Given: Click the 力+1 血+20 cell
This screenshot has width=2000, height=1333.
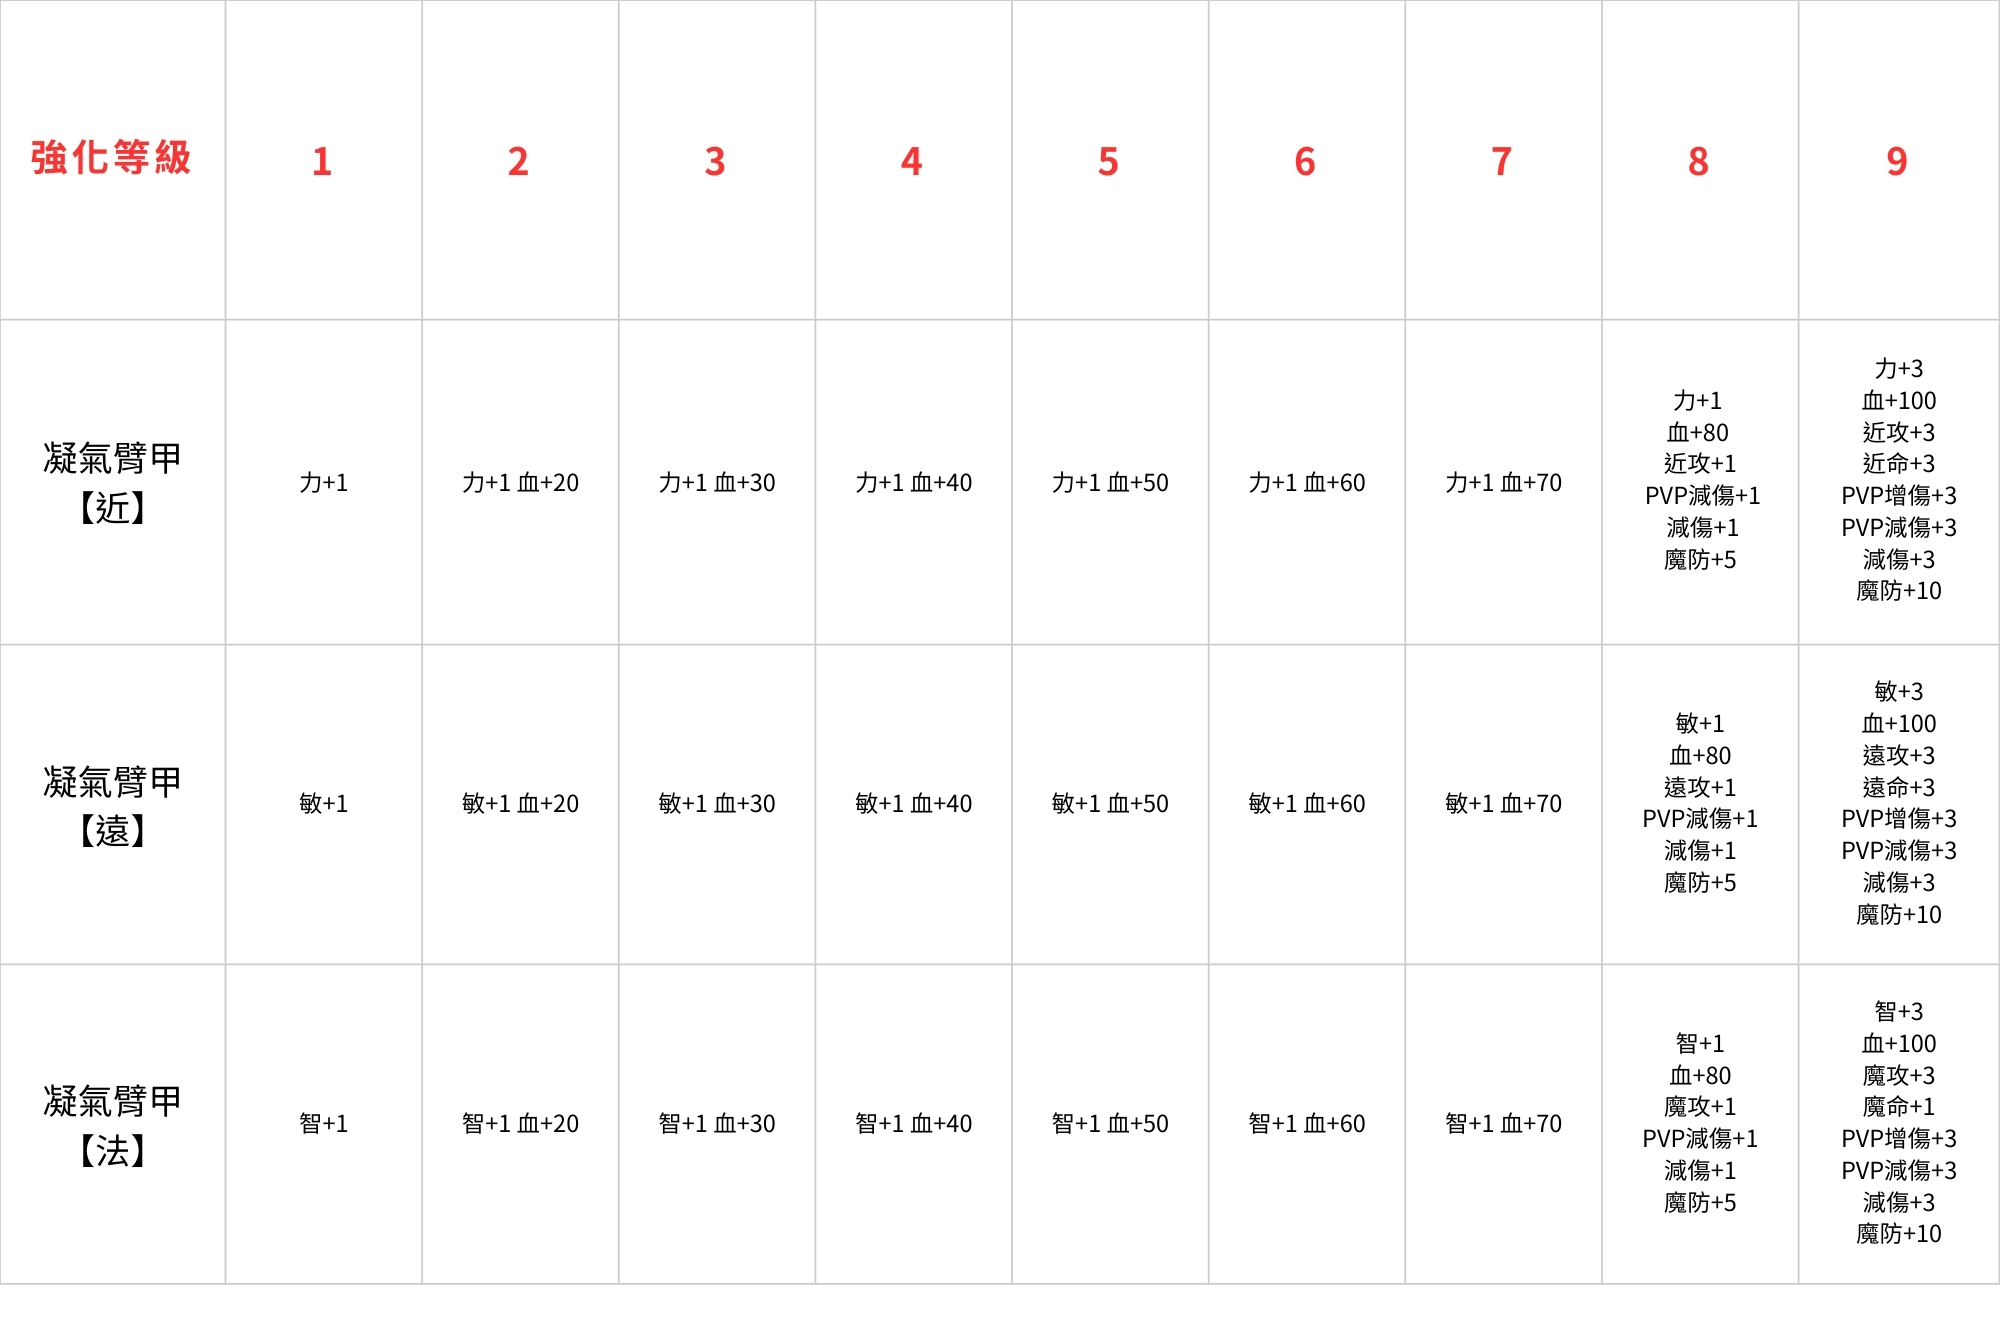Looking at the screenshot, I should coord(520,482).
